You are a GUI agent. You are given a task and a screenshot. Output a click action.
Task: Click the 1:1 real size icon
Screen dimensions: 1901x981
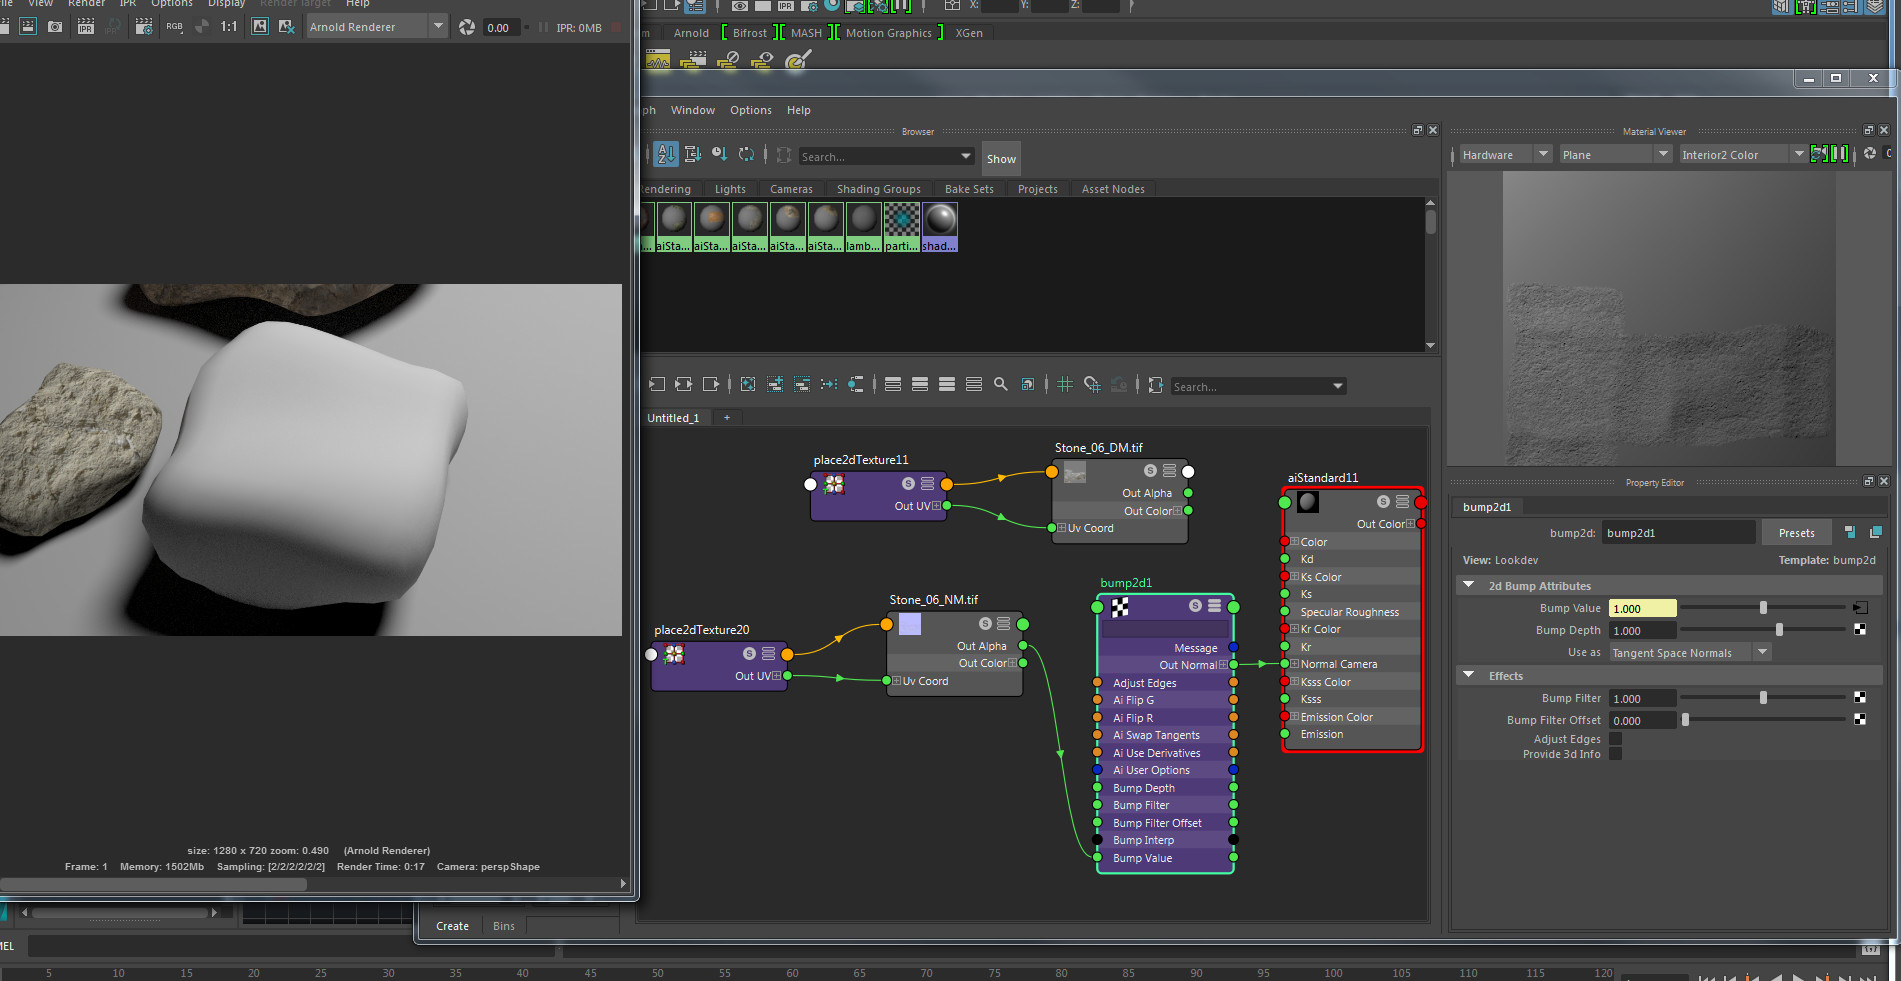(x=229, y=27)
